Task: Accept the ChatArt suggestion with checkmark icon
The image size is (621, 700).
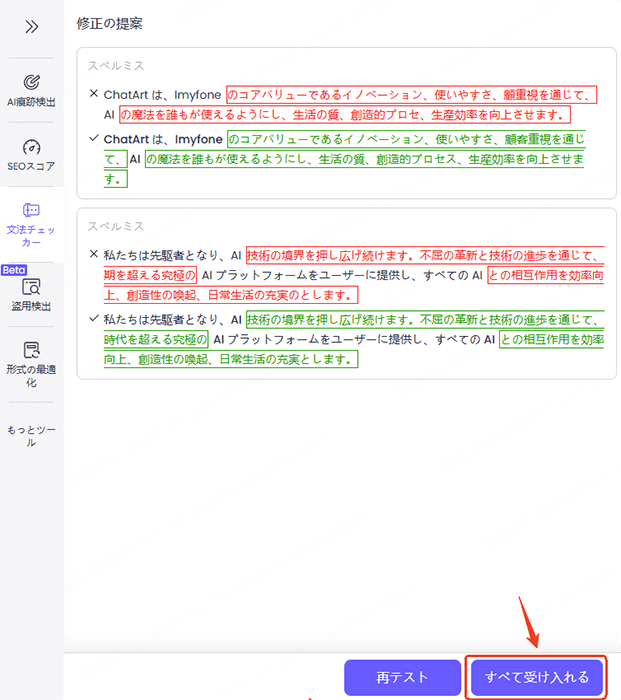Action: (94, 138)
